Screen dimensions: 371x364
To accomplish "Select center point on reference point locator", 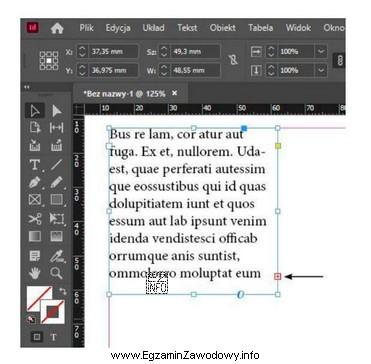I will pos(49,61).
